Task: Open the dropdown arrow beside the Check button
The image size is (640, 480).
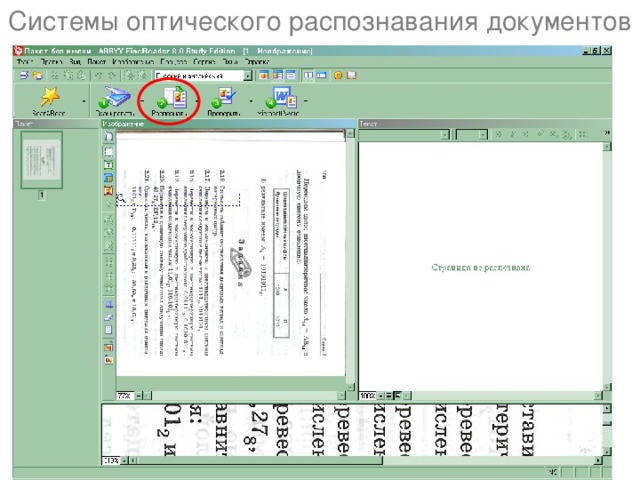Action: [251, 101]
